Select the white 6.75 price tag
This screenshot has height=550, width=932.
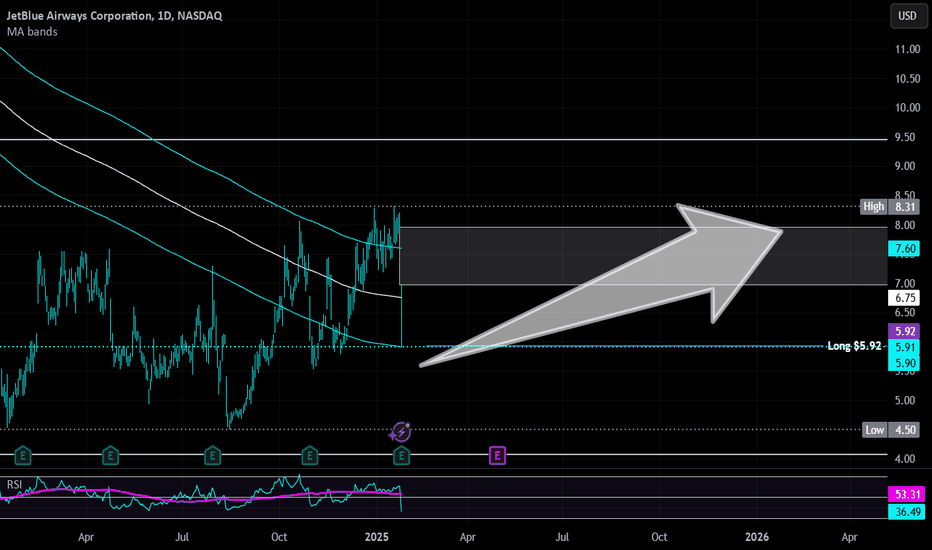point(904,298)
